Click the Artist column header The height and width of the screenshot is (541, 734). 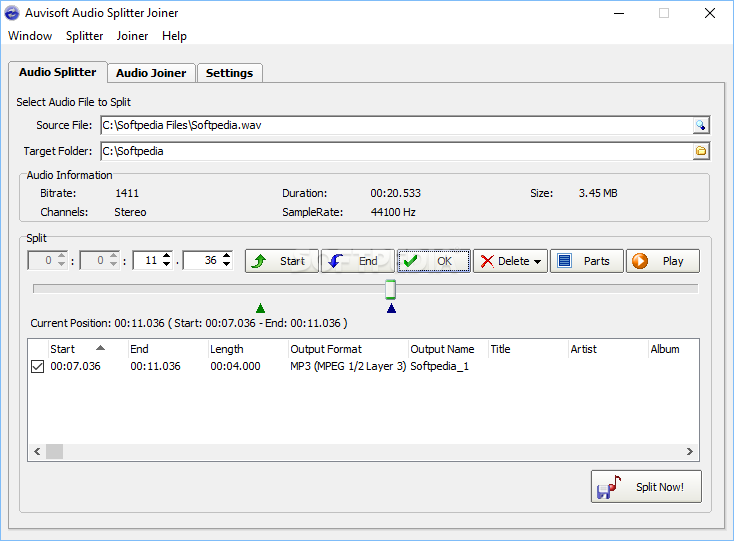click(x=609, y=349)
